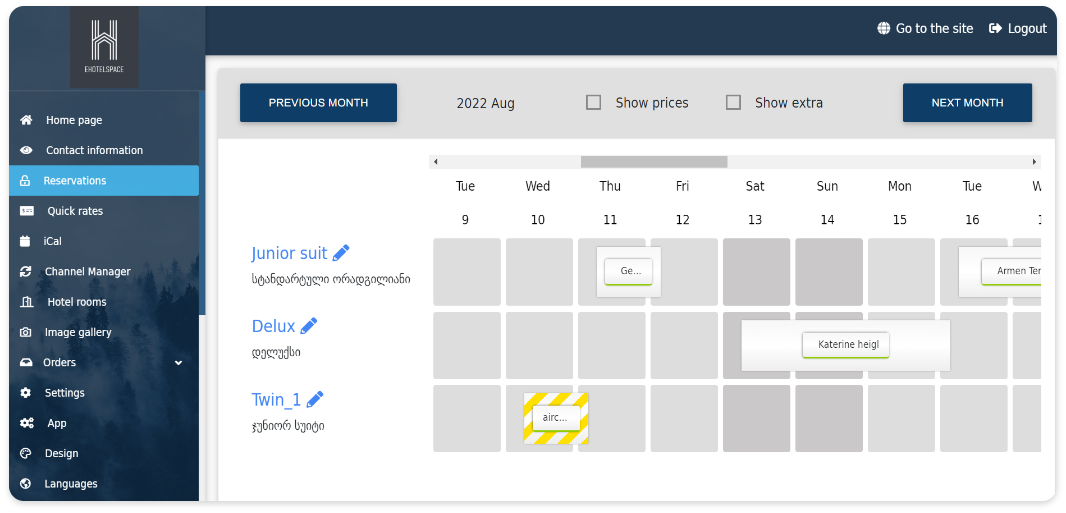Click the Logout arrow icon
The height and width of the screenshot is (513, 1066).
coord(995,29)
